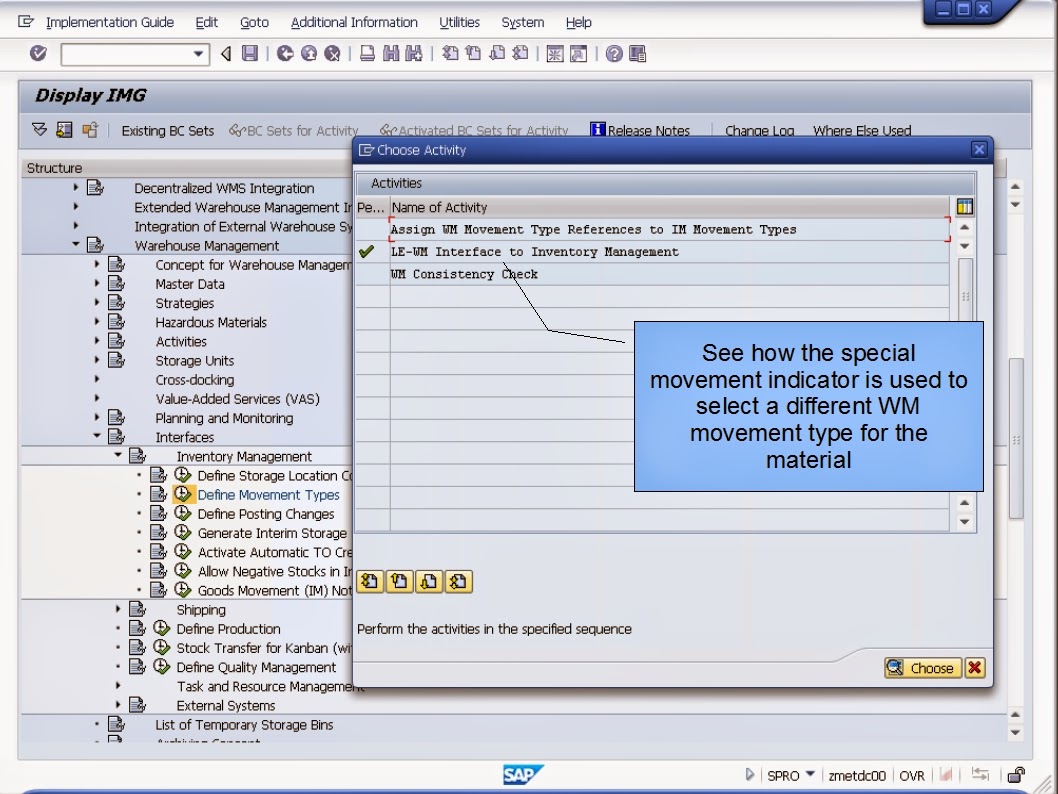This screenshot has height=794, width=1058.
Task: Open the Edit menu
Action: [x=206, y=22]
